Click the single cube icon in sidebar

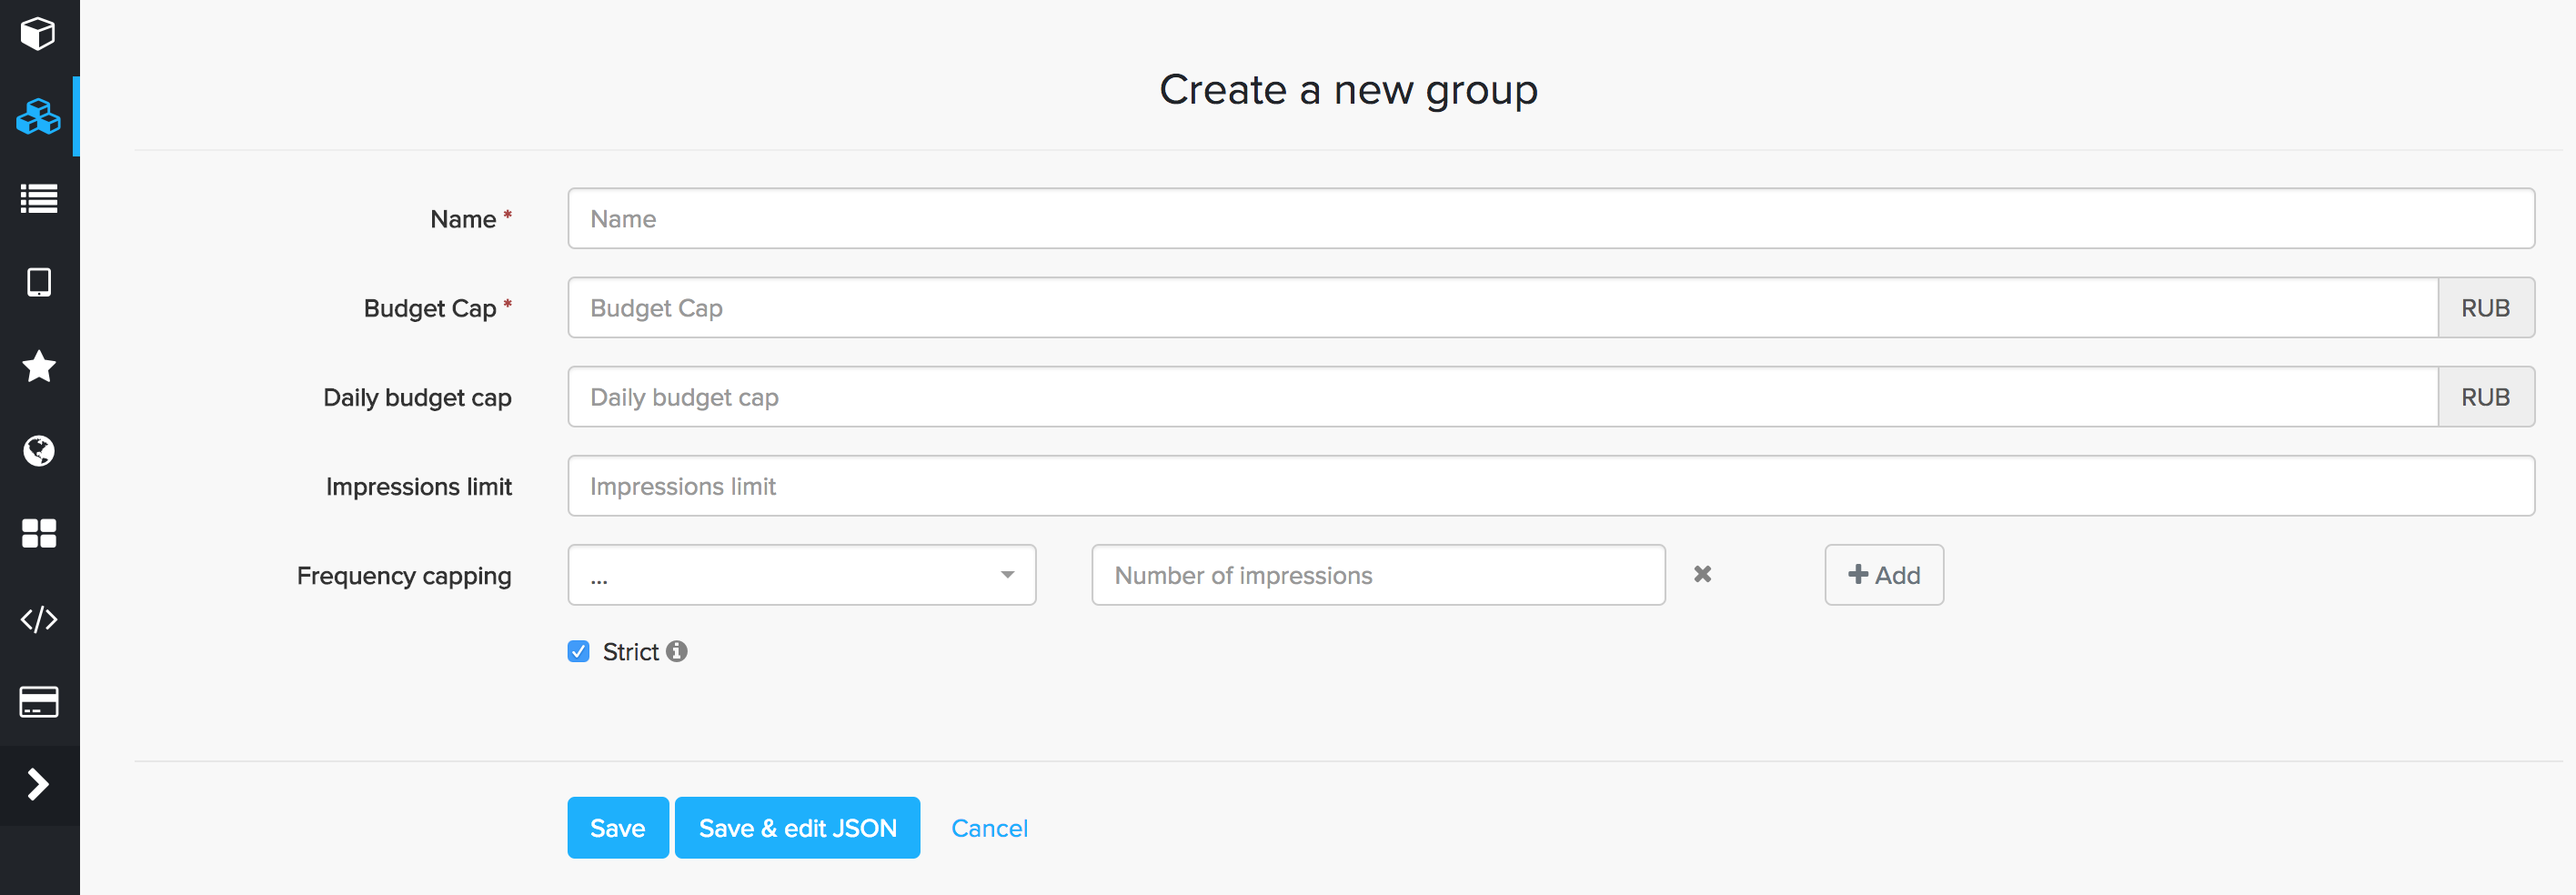[x=38, y=34]
